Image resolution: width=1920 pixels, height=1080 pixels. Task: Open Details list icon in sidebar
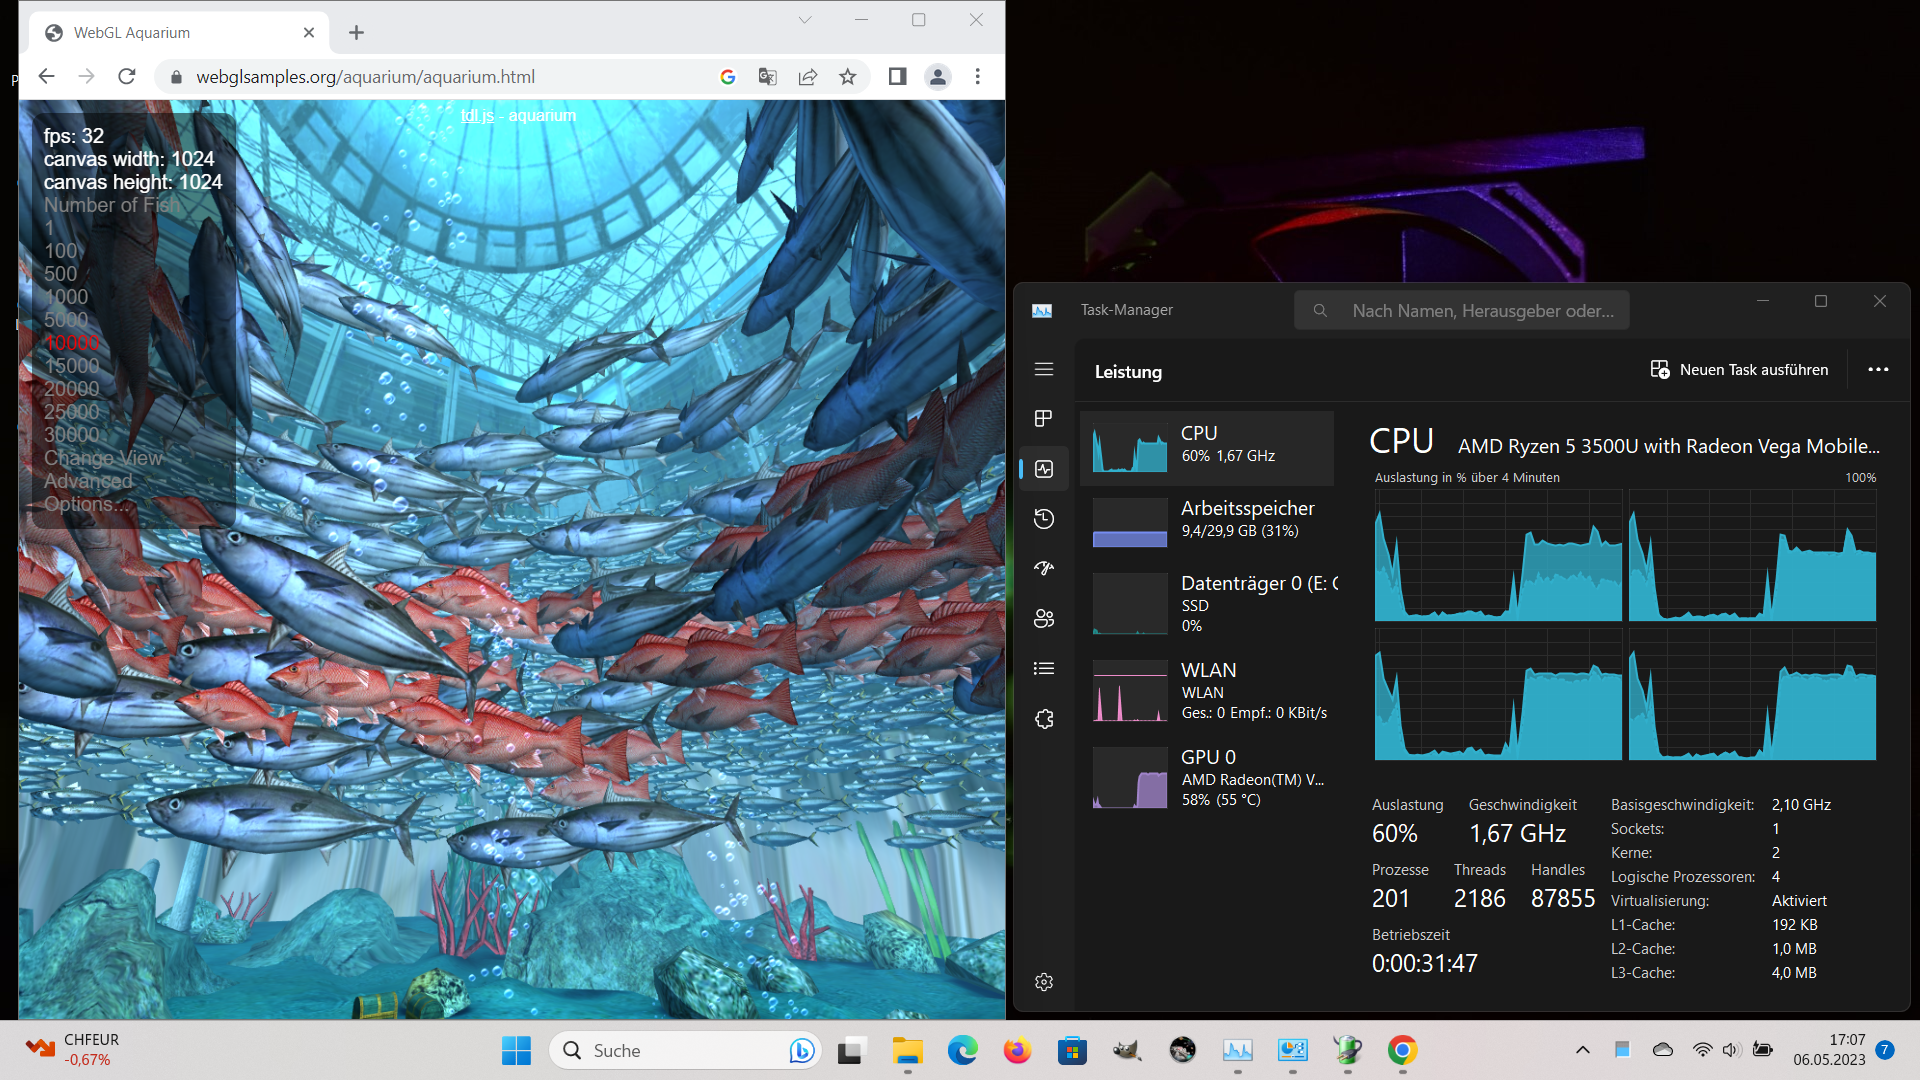1043,668
